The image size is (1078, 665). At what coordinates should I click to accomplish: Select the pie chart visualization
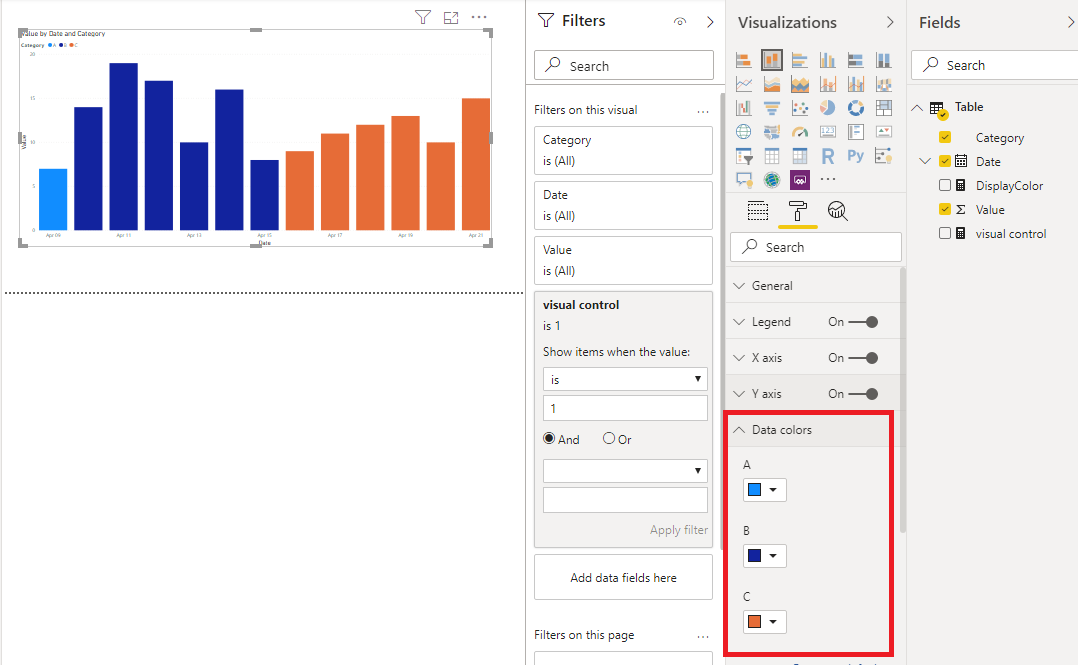click(828, 108)
